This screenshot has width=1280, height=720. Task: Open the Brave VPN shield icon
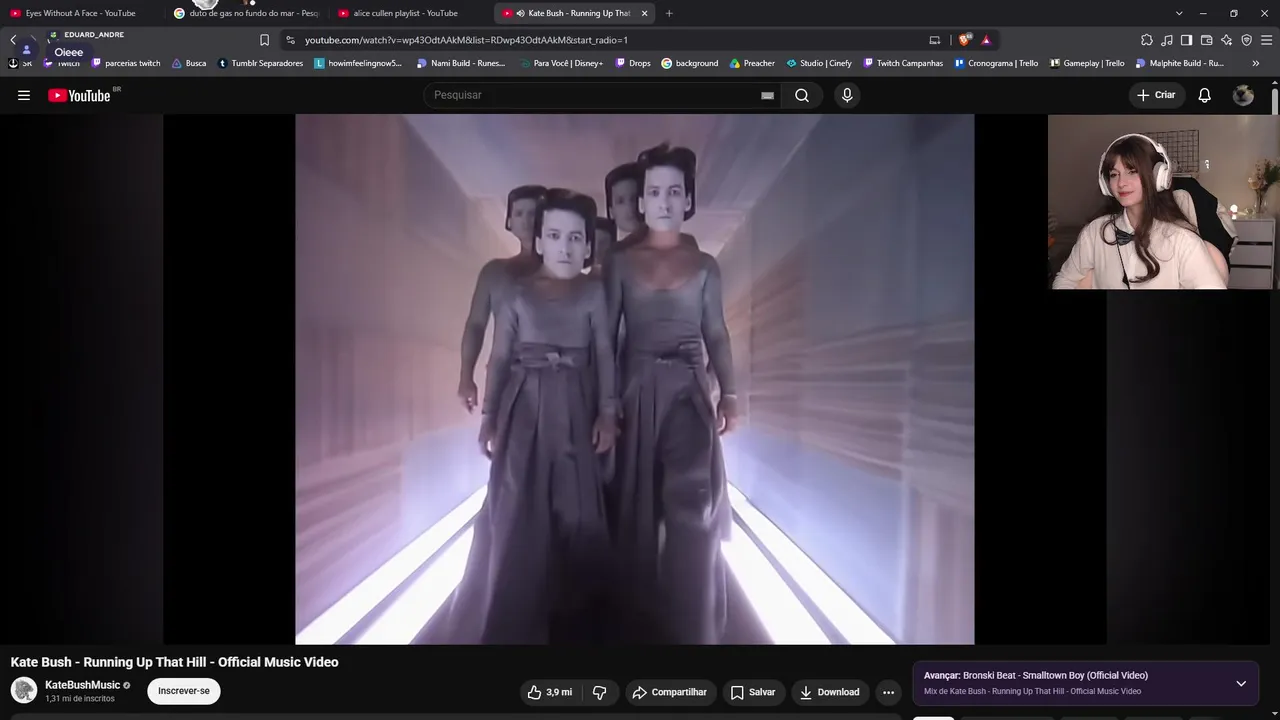(1246, 40)
